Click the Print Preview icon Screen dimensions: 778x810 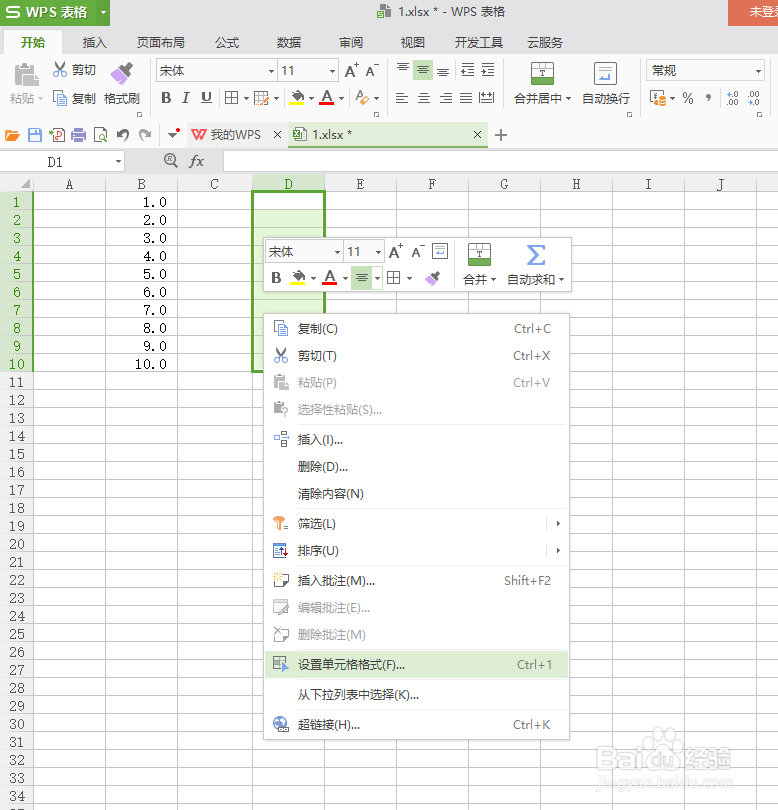point(100,135)
